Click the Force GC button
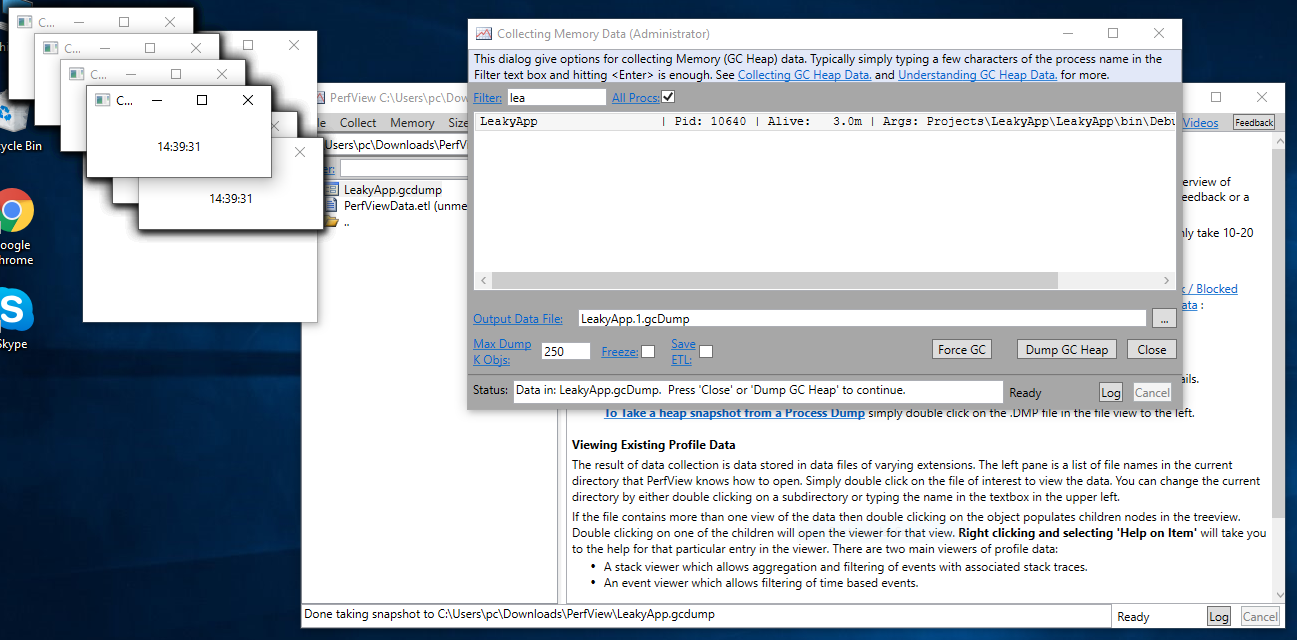The width and height of the screenshot is (1297, 640). (962, 349)
